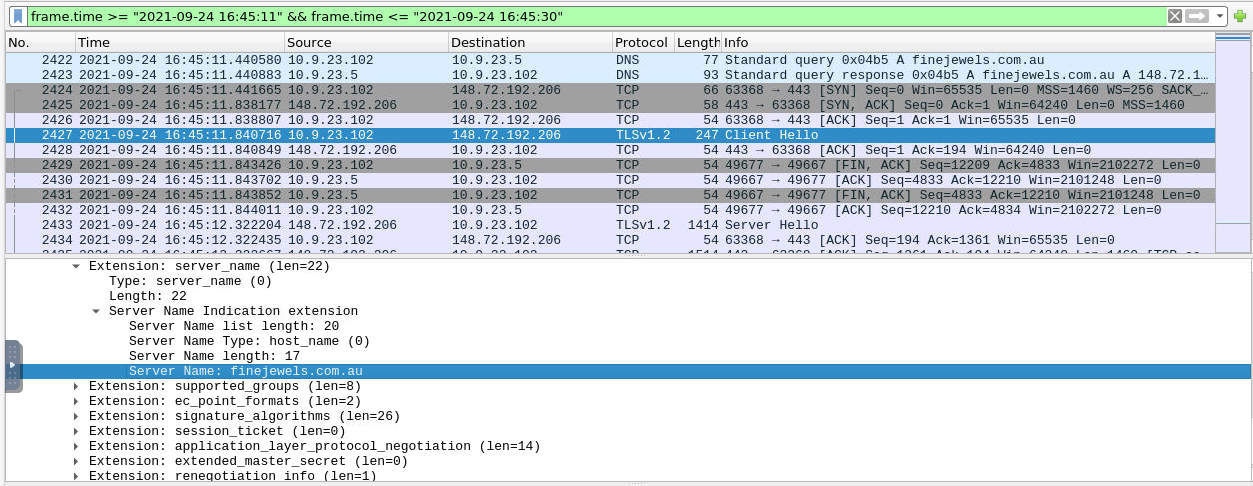The image size is (1253, 486).
Task: Sort packets by the Time column header
Action: click(x=180, y=43)
